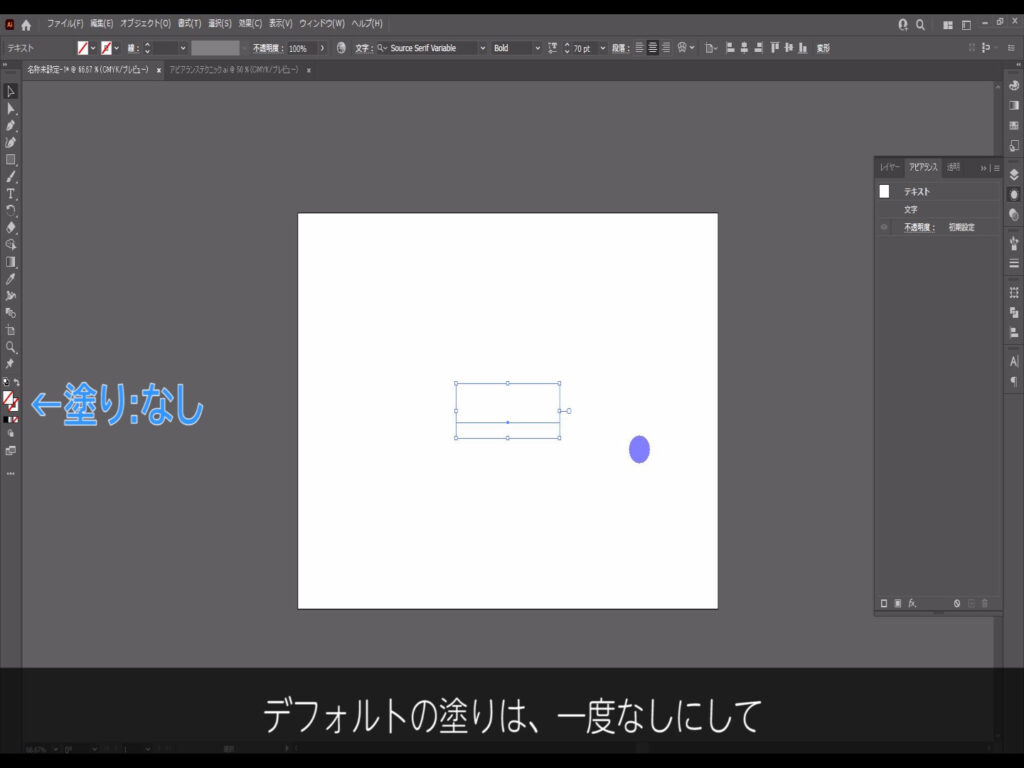The width and height of the screenshot is (1024, 768).
Task: Switch to the レイヤー panel tab
Action: (x=889, y=168)
